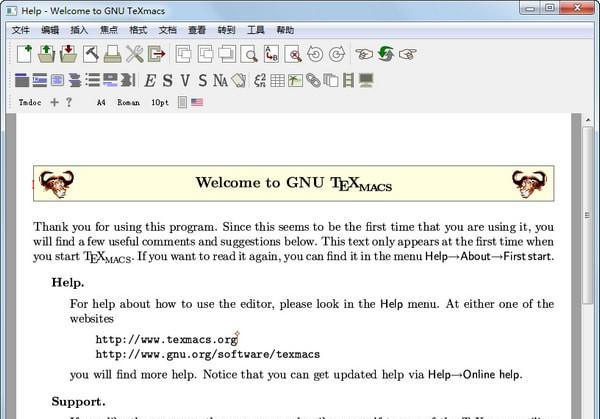Start a session with the computer monitor icon
Viewport: 600px width, 419px height.
click(366, 80)
